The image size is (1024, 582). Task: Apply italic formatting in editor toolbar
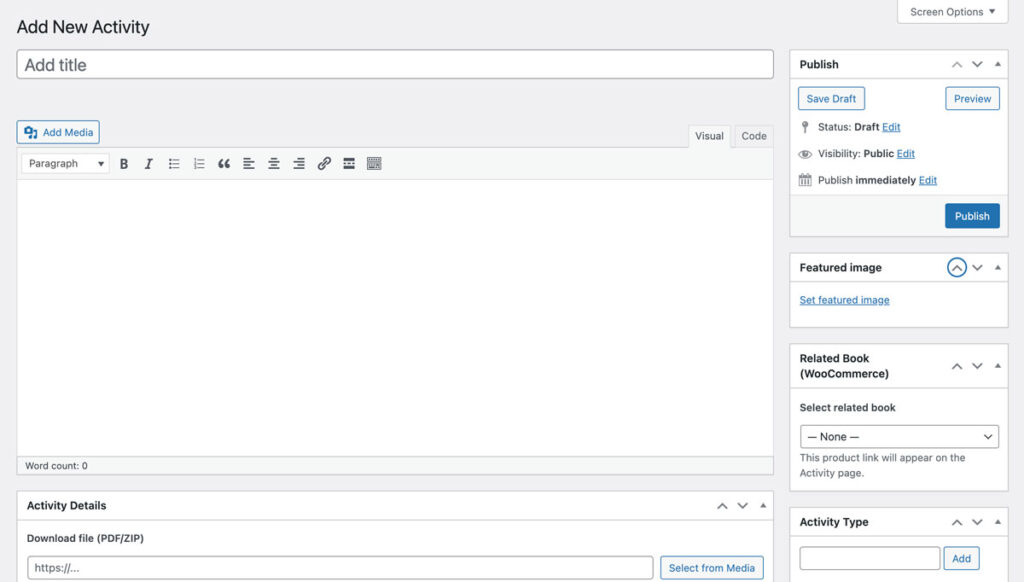click(x=149, y=164)
